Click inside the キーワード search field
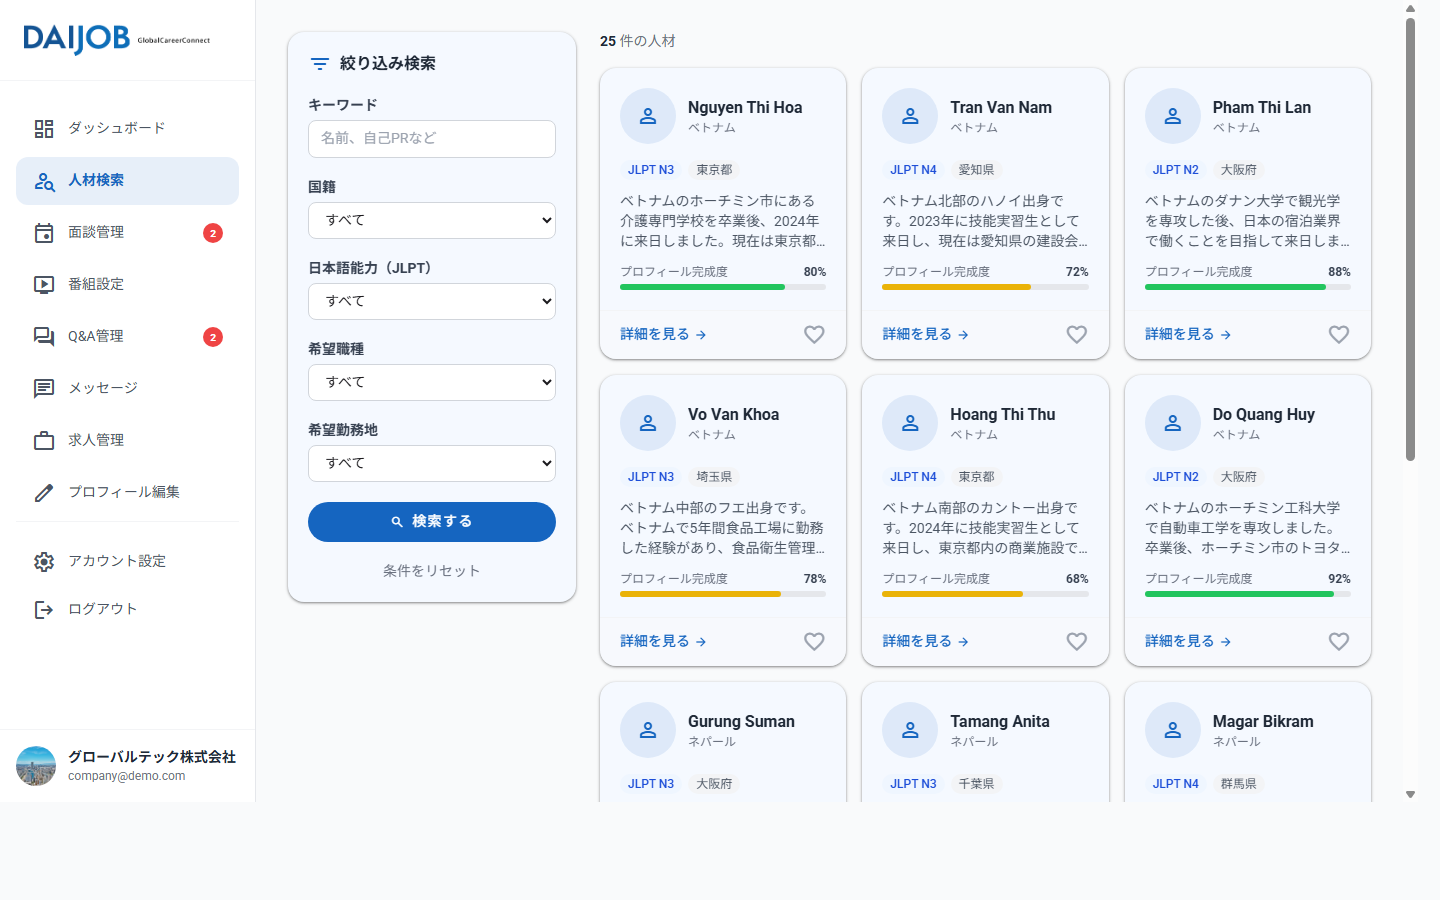This screenshot has height=900, width=1440. click(x=432, y=139)
